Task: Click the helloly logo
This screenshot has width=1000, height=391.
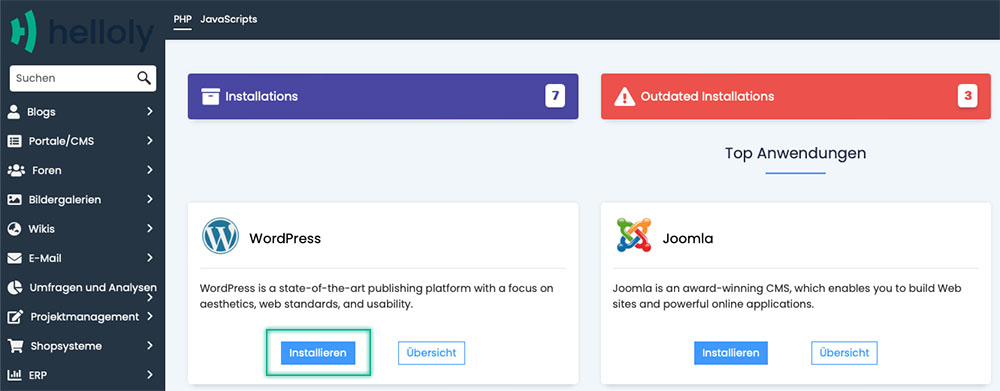Action: click(82, 31)
